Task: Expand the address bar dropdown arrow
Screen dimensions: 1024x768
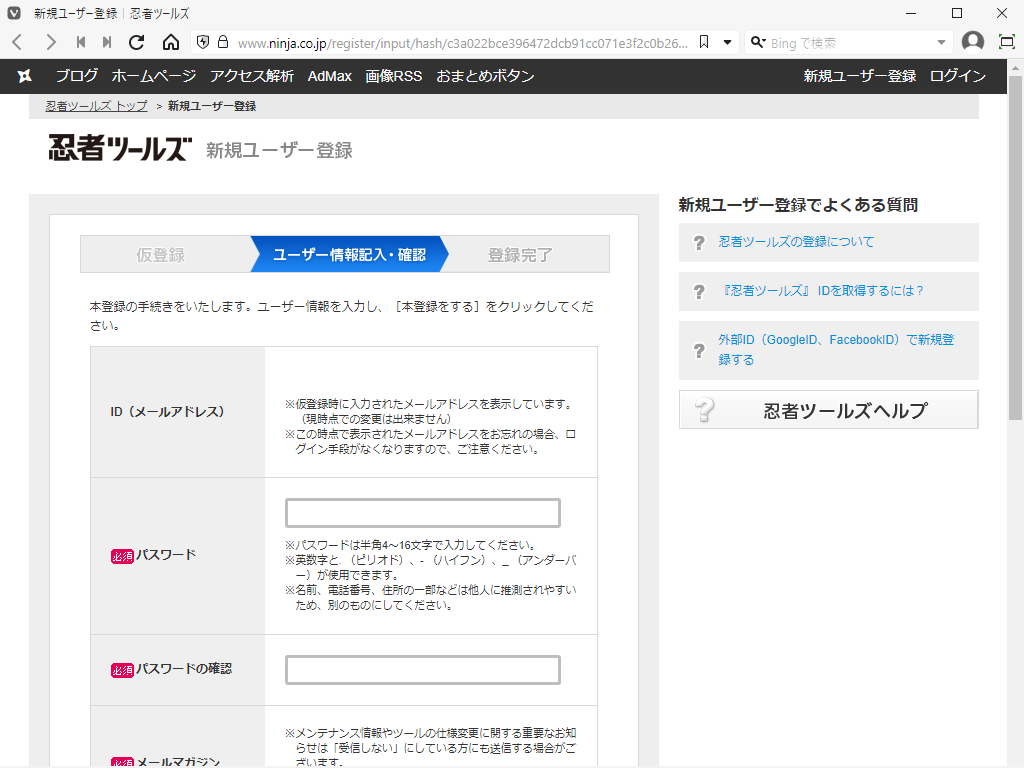Action: tap(728, 42)
